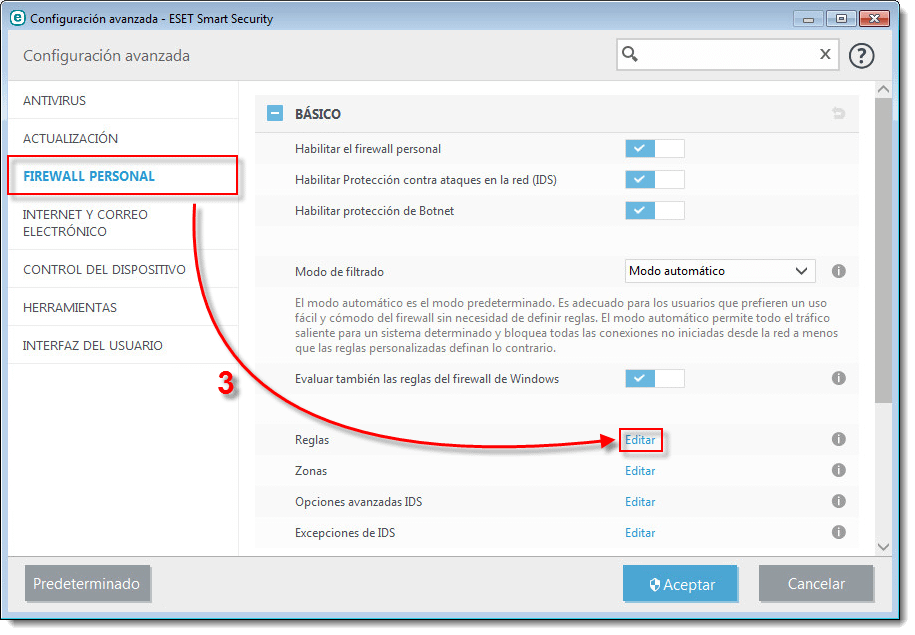
Task: Click info icon next to Modo de filtrado
Action: (x=839, y=271)
